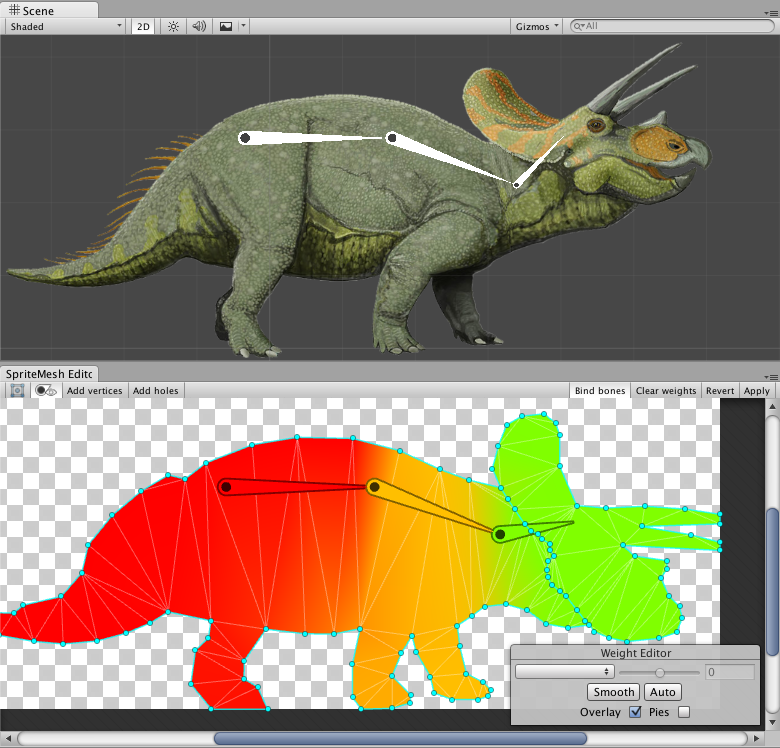Disable the Overlay checkbox
Viewport: 780px width, 748px height.
pos(634,712)
